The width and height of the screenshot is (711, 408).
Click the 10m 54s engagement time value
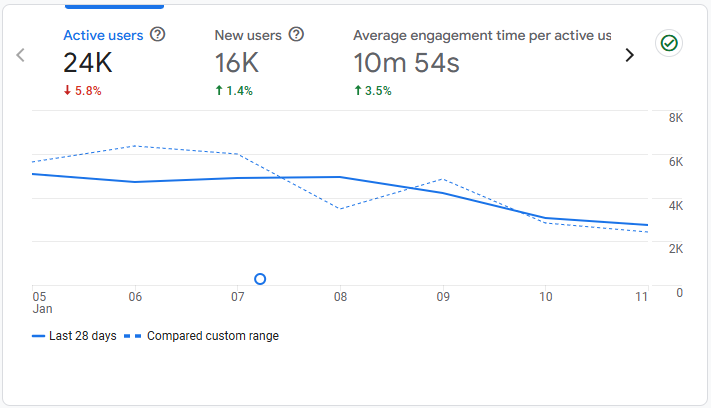[x=406, y=63]
